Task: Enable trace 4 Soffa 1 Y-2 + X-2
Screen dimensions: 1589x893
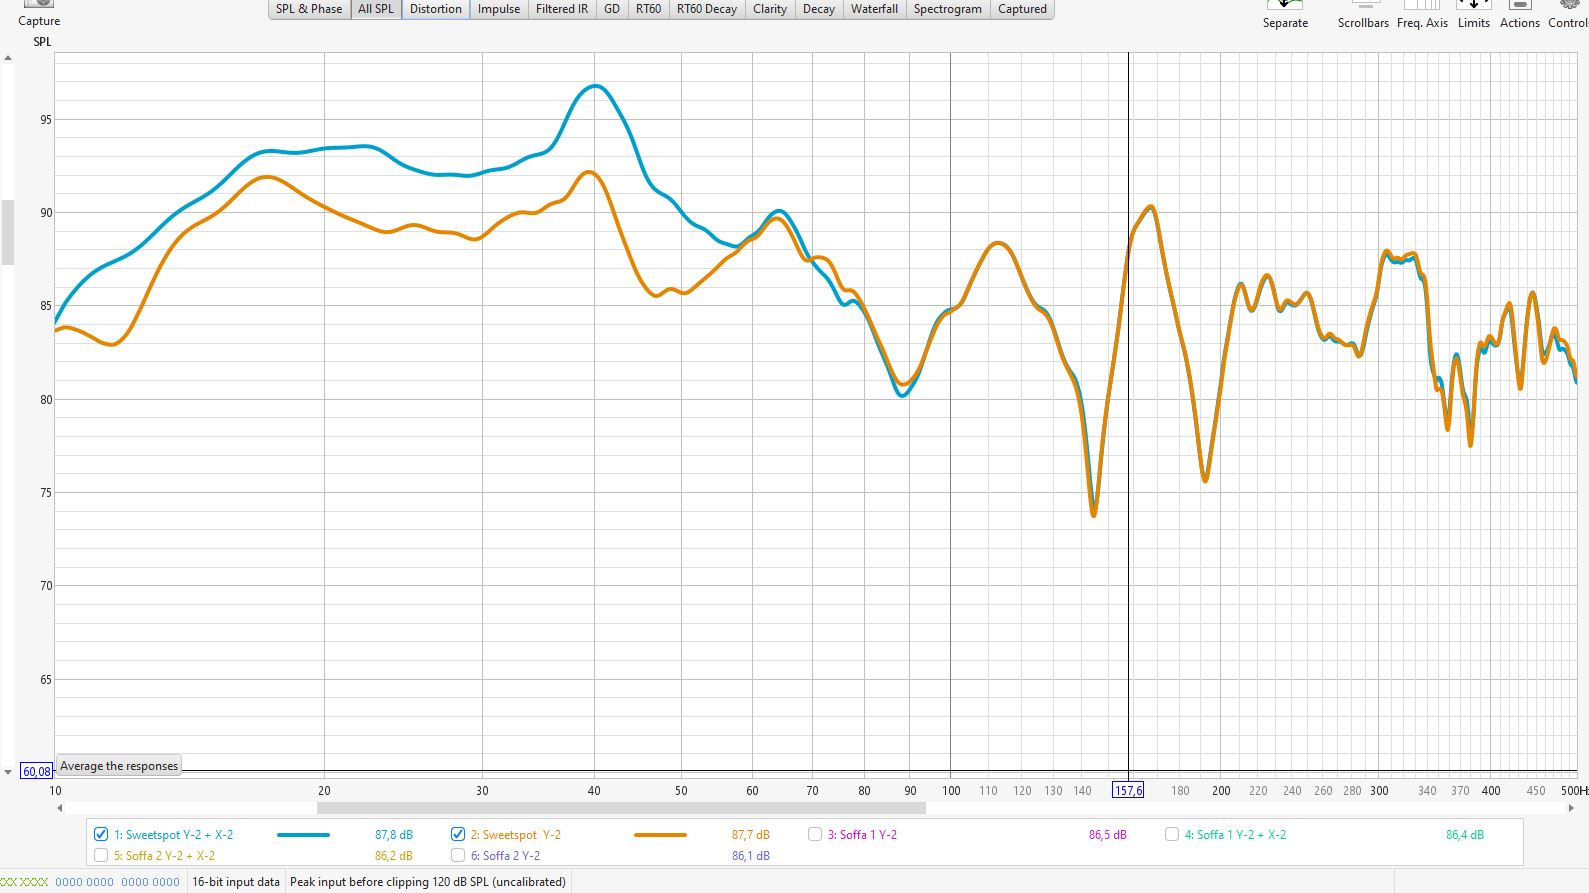Action: [x=1172, y=834]
